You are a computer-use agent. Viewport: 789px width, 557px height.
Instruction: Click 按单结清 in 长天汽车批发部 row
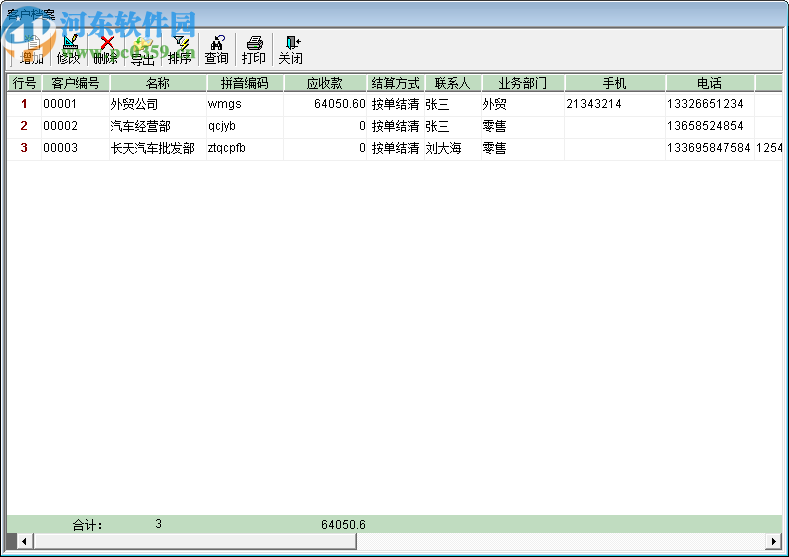(396, 148)
